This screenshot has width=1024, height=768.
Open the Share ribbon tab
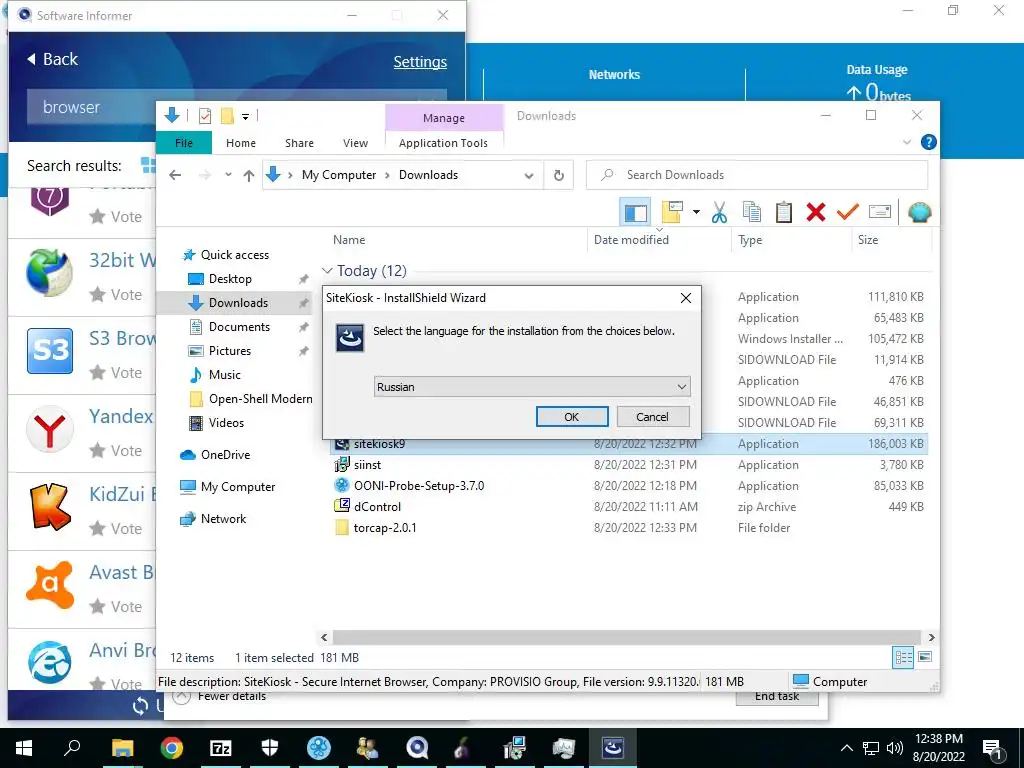pos(299,143)
